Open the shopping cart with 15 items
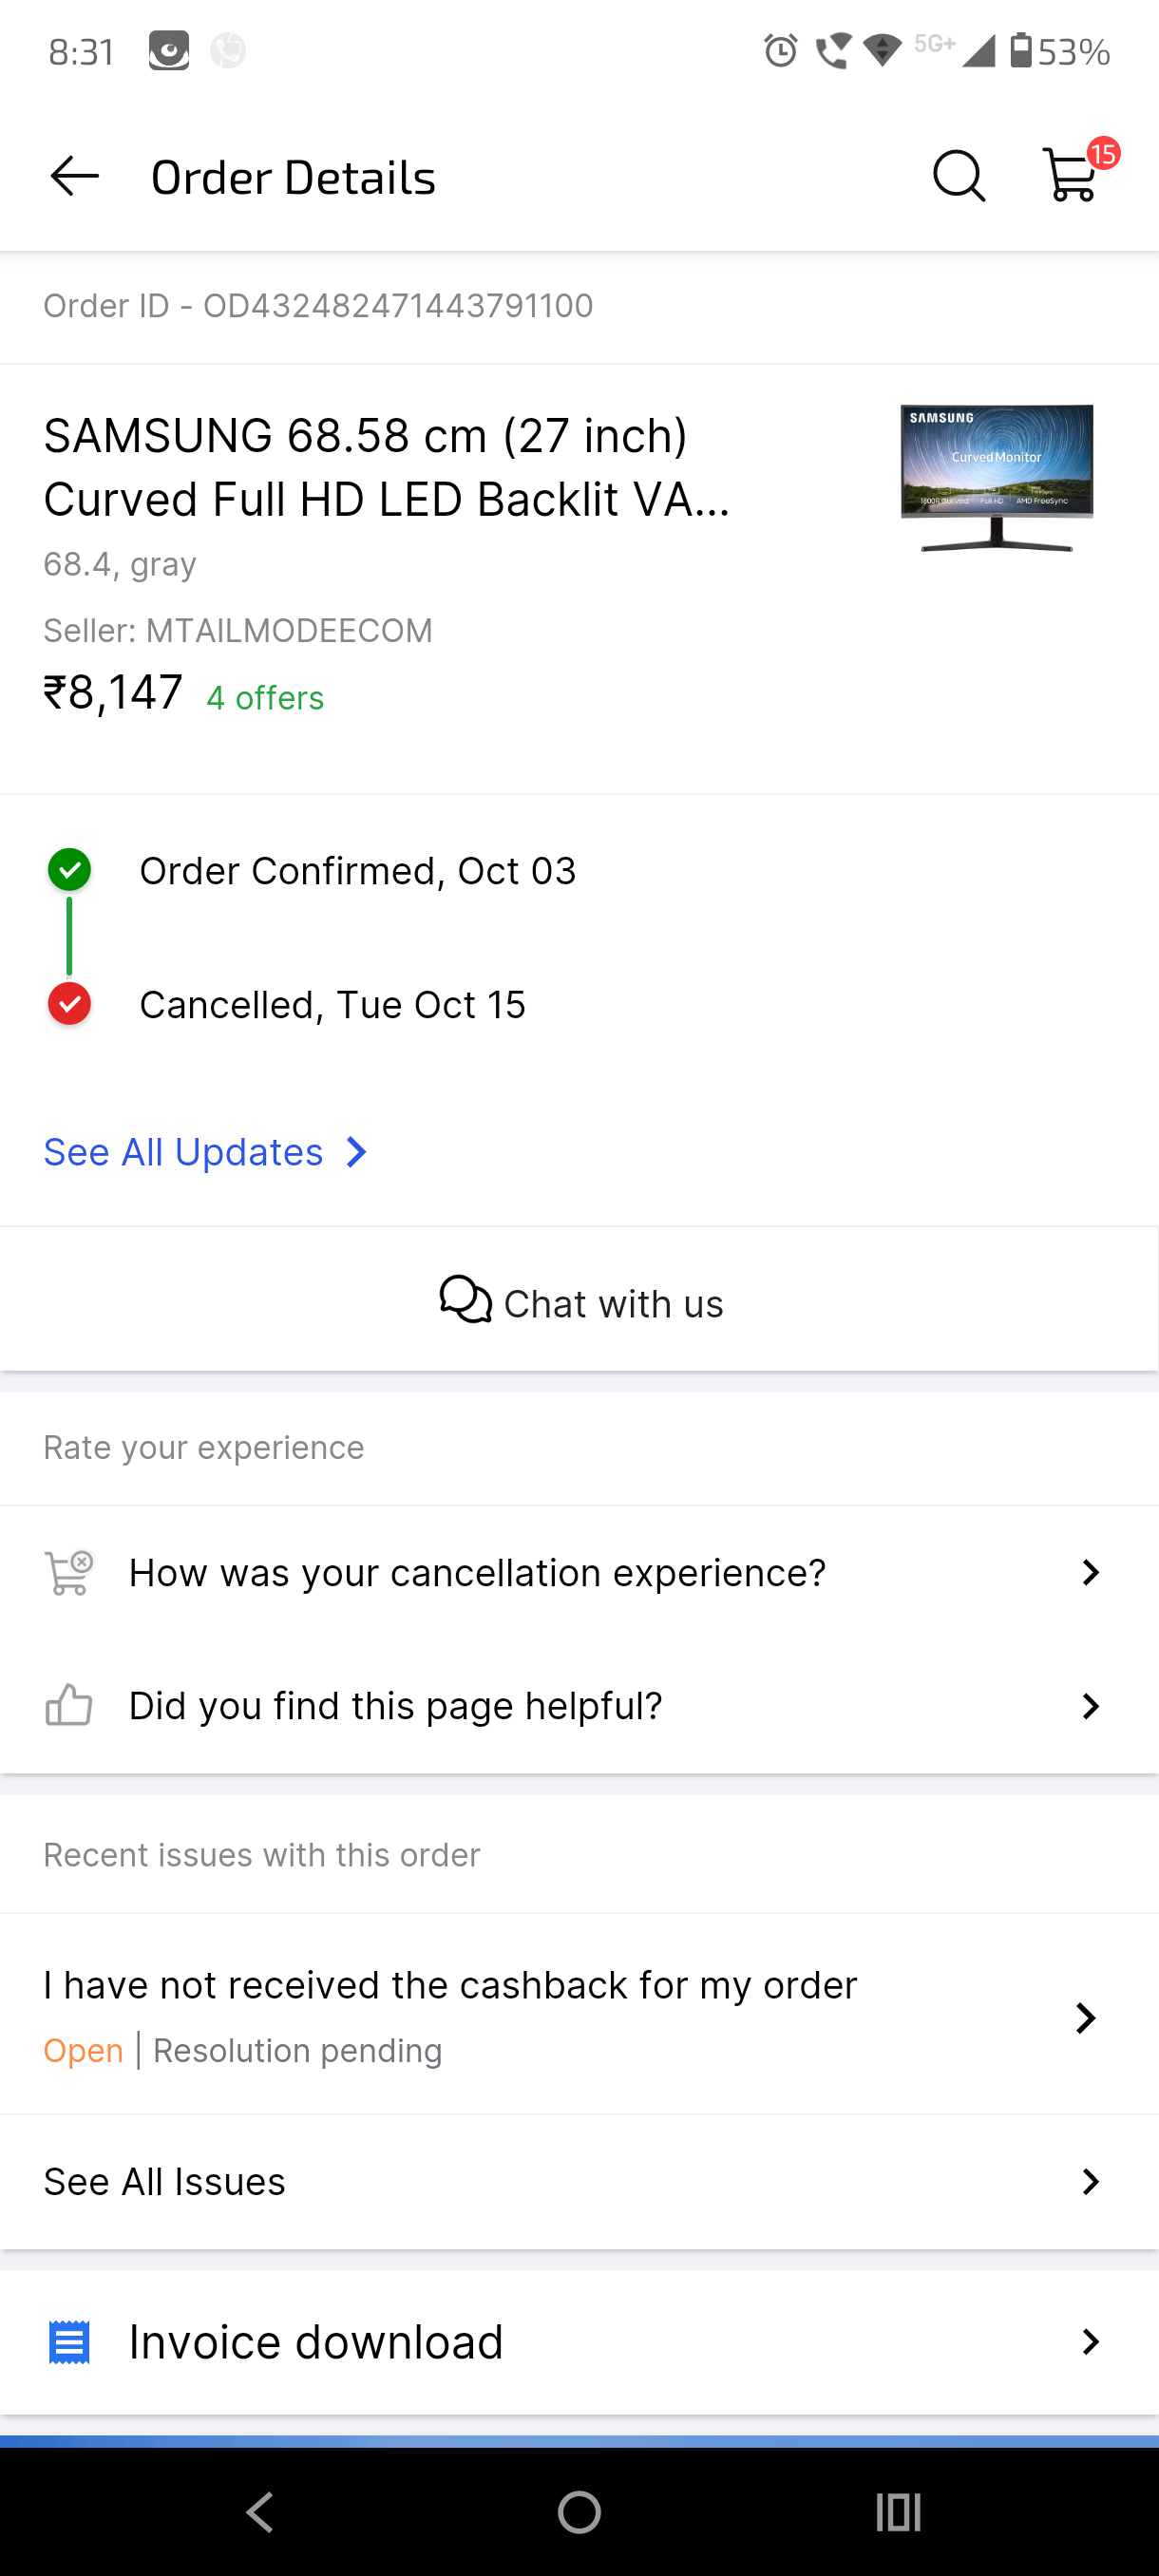 point(1071,176)
